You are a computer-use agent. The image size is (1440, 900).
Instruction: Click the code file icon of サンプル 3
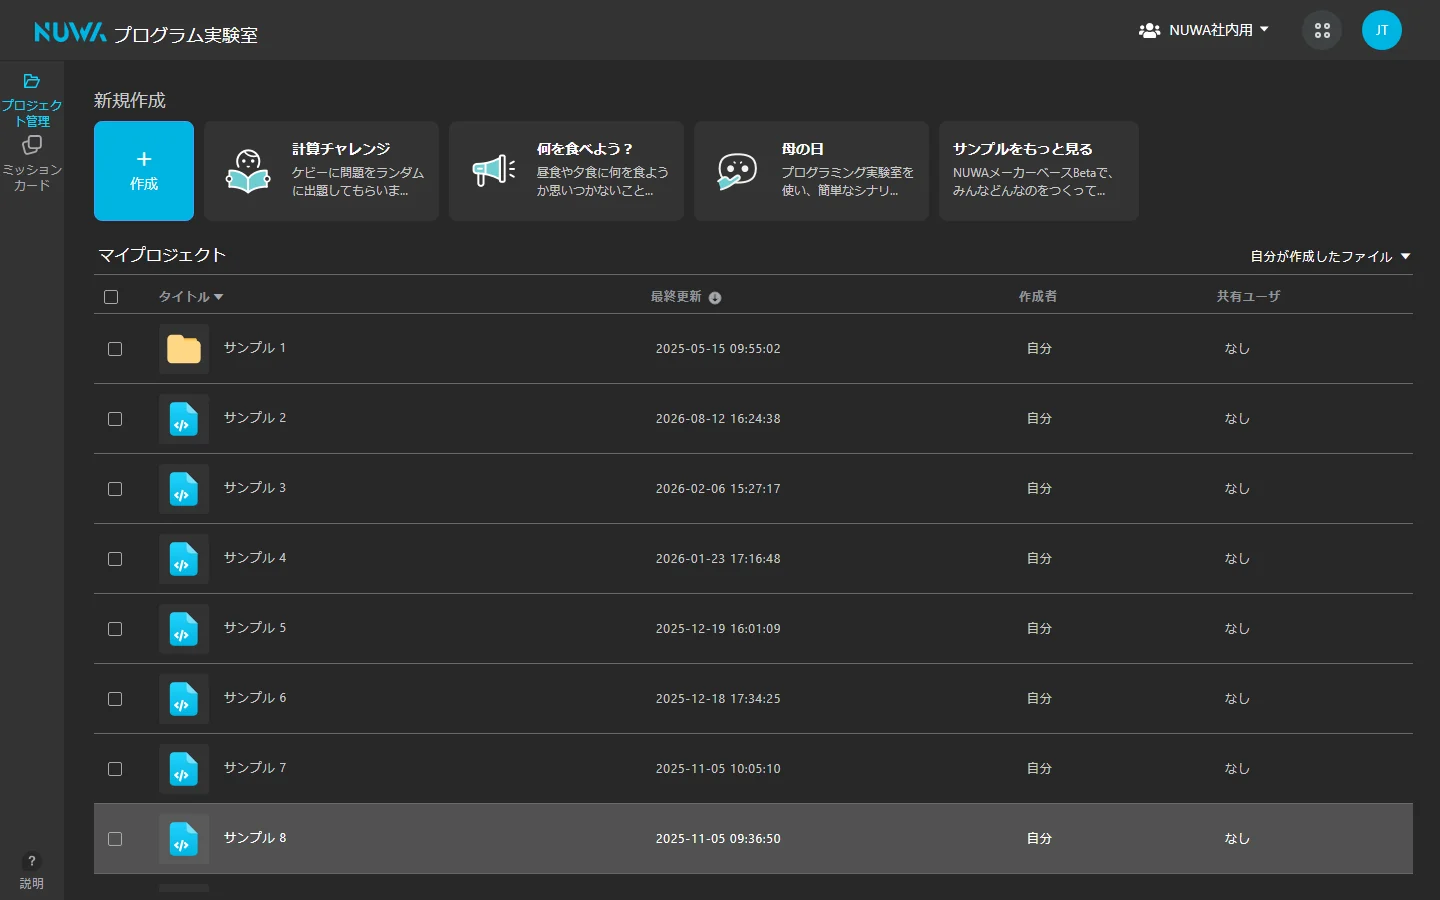tap(184, 489)
